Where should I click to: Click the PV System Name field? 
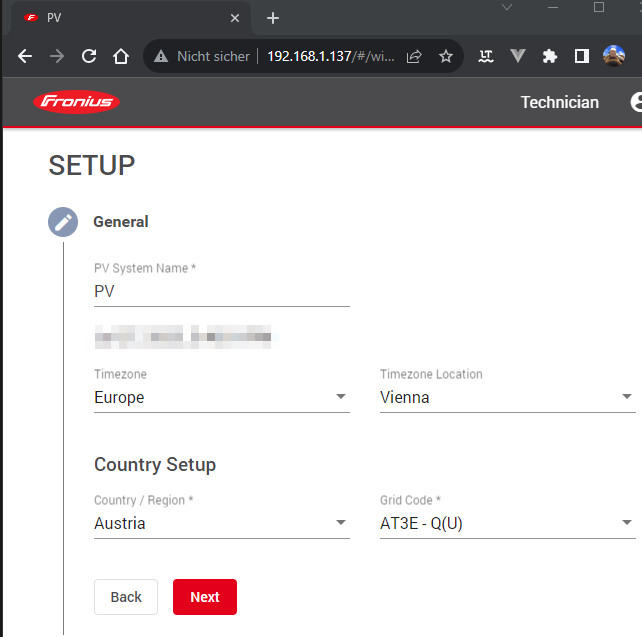point(221,291)
